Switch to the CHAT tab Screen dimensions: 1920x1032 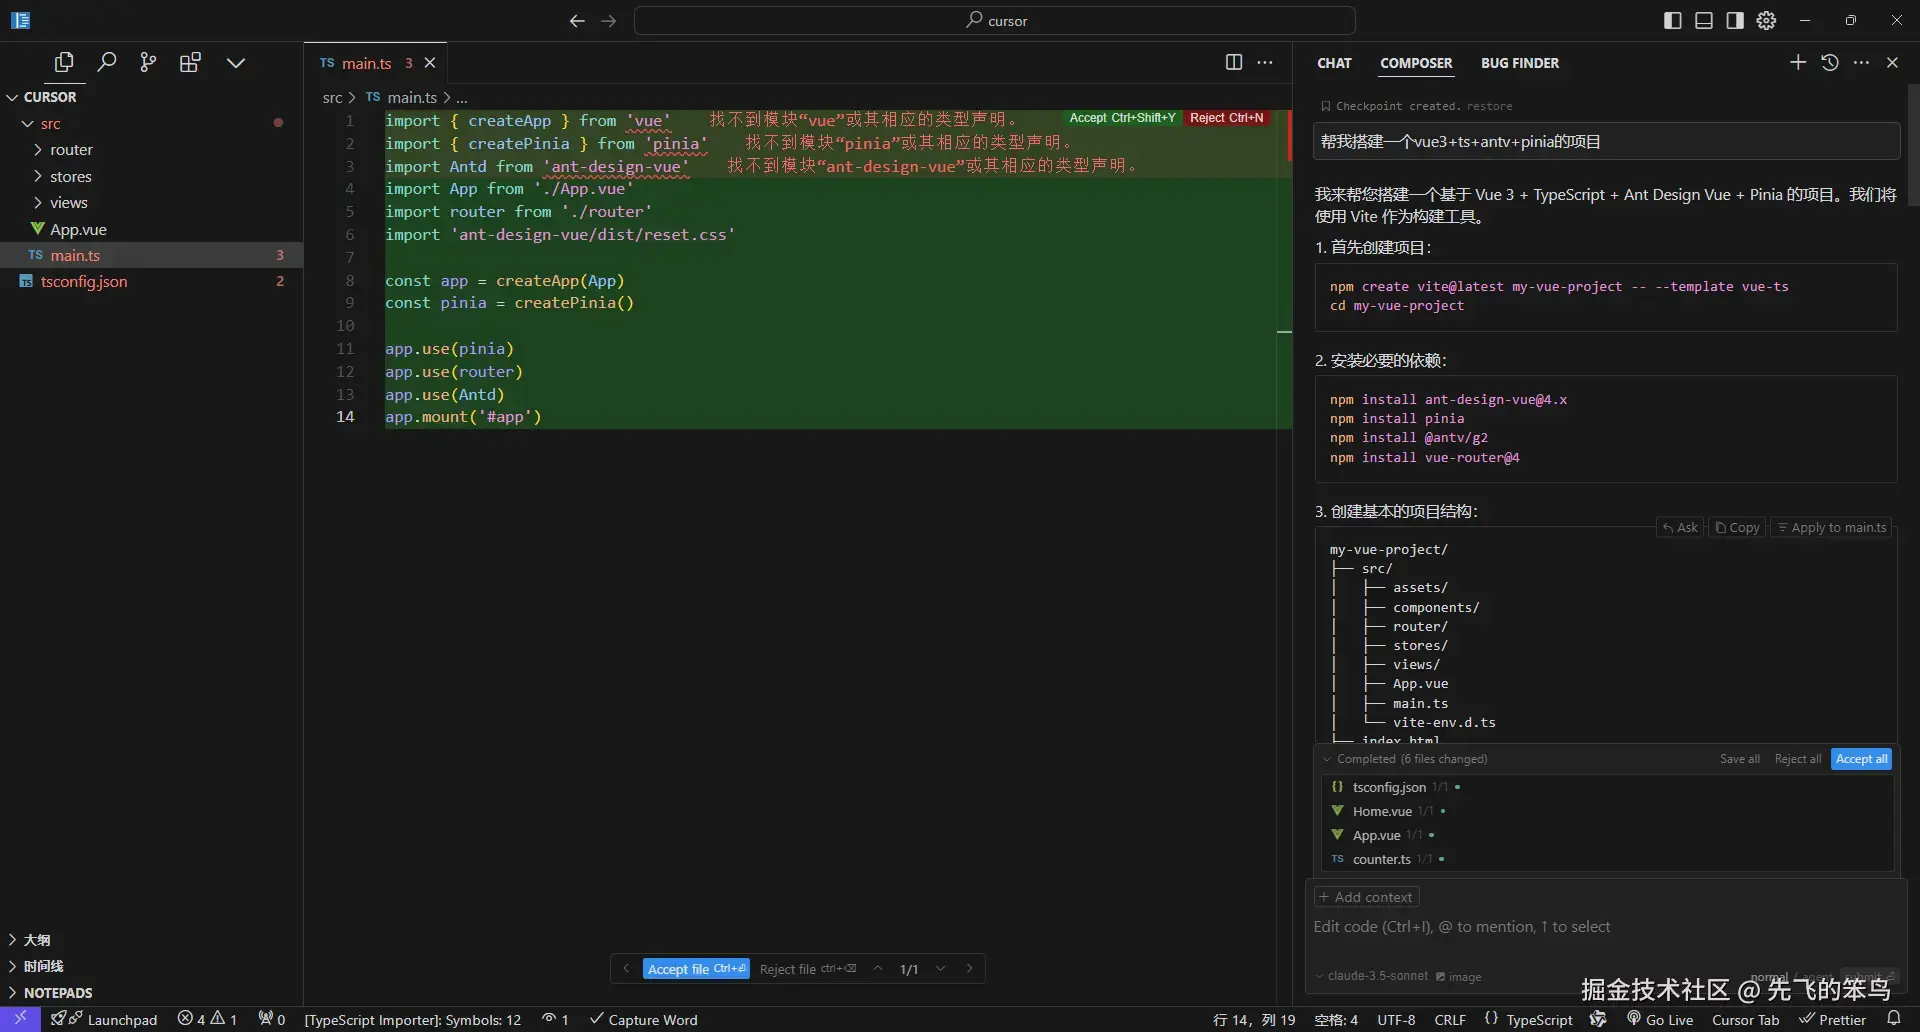point(1334,63)
